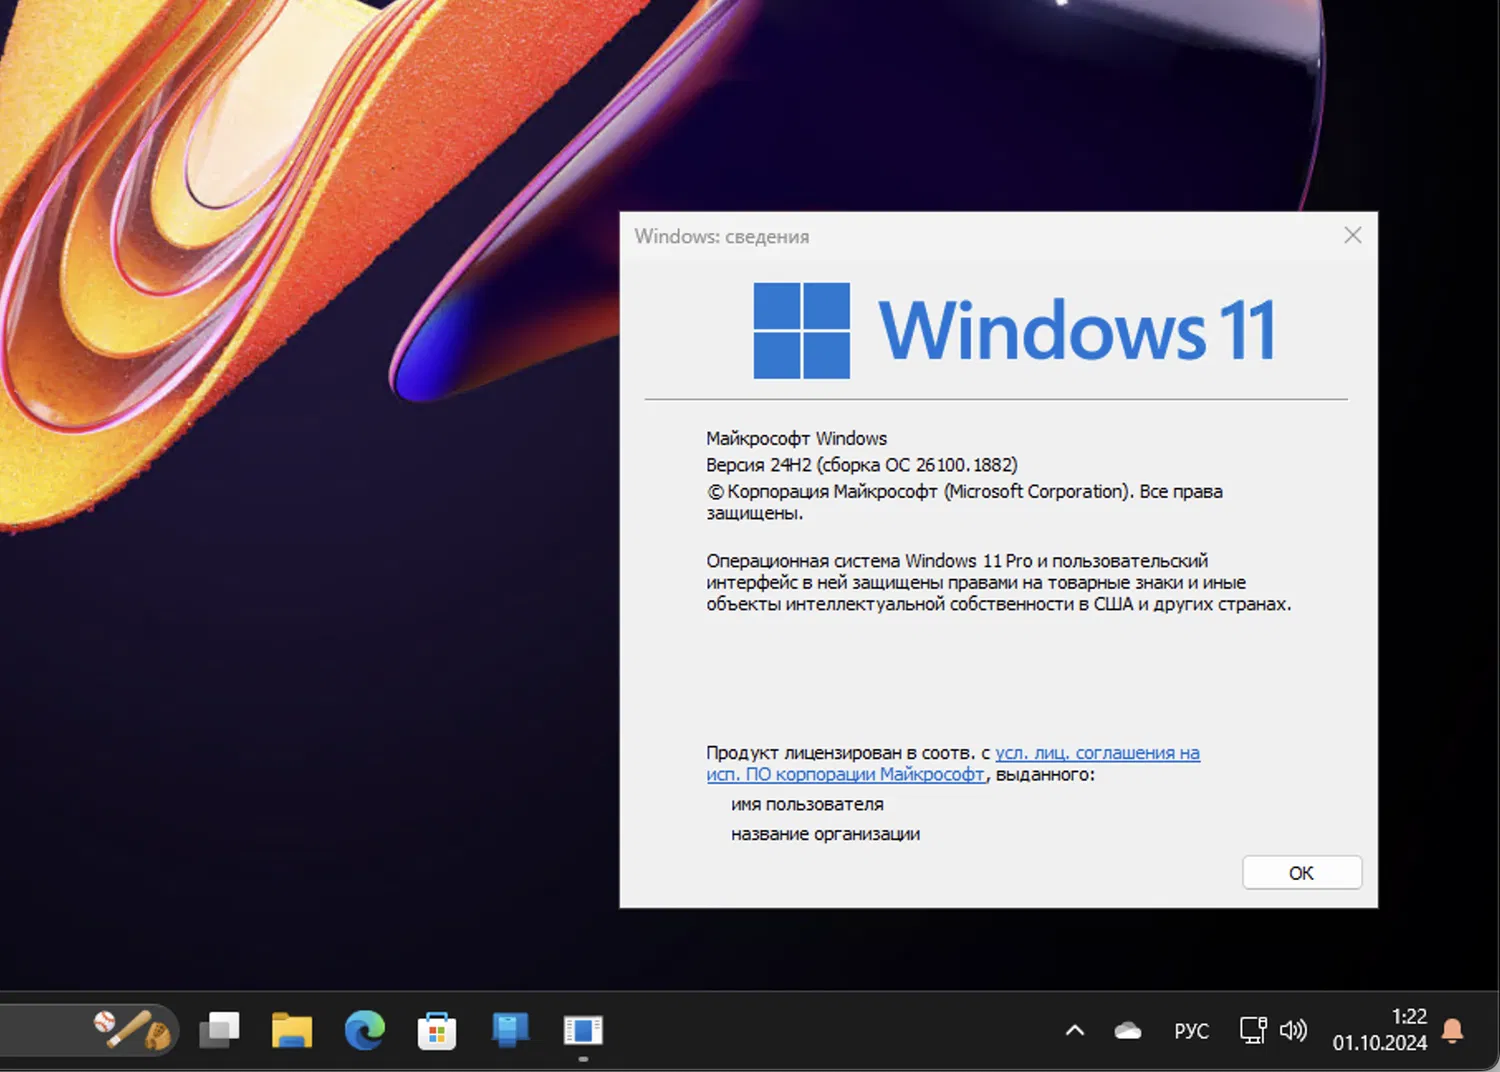Click OK to dismiss the Windows info dialog
The width and height of the screenshot is (1500, 1072).
tap(1301, 872)
